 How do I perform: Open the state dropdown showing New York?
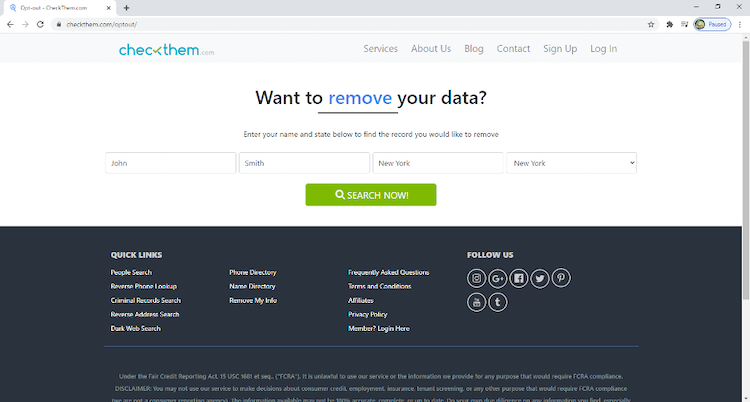pyautogui.click(x=572, y=163)
